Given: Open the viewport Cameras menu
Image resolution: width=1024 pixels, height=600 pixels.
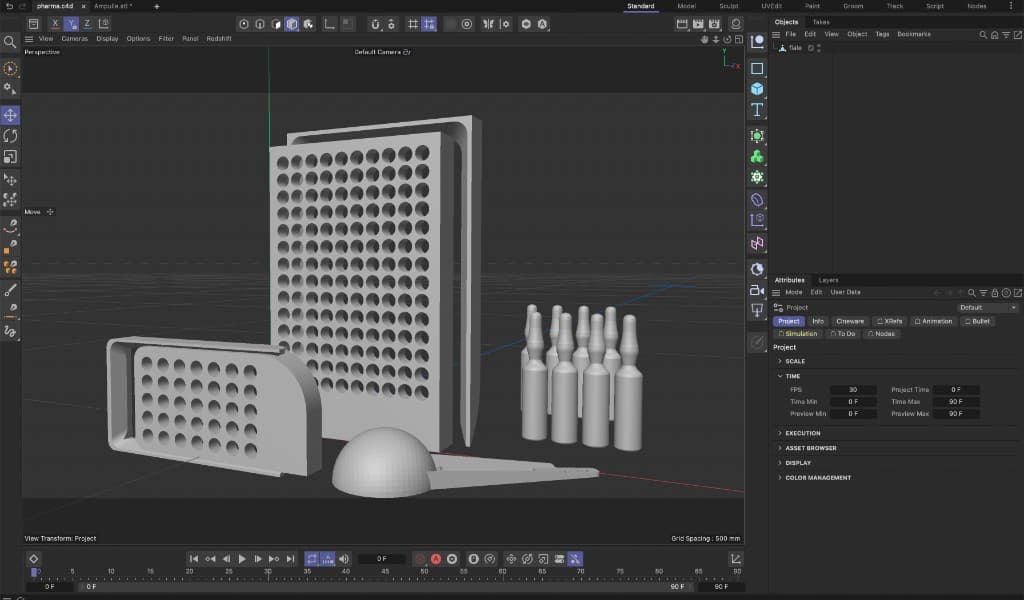Looking at the screenshot, I should [74, 39].
